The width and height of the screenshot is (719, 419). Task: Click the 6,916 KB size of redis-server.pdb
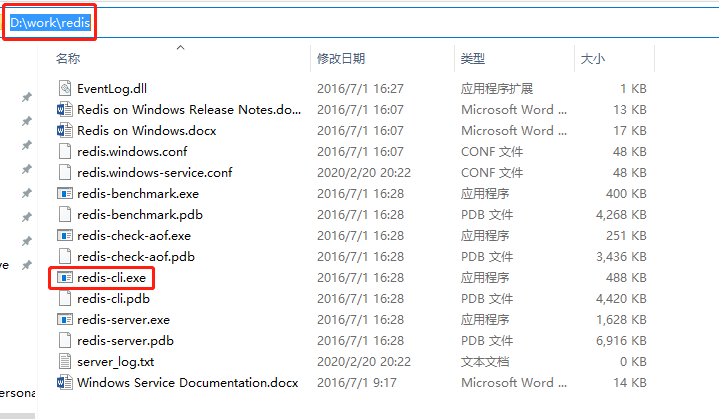pos(621,341)
